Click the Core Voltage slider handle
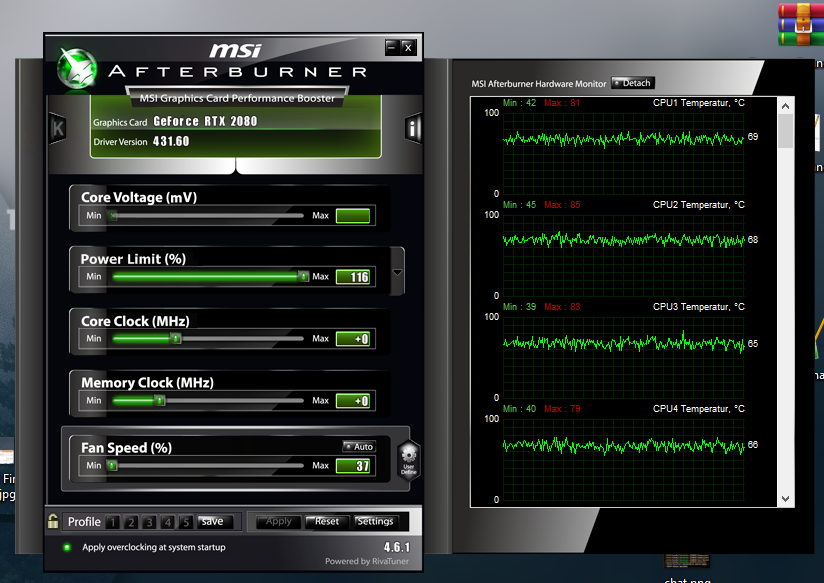Image resolution: width=824 pixels, height=583 pixels. pyautogui.click(x=112, y=216)
